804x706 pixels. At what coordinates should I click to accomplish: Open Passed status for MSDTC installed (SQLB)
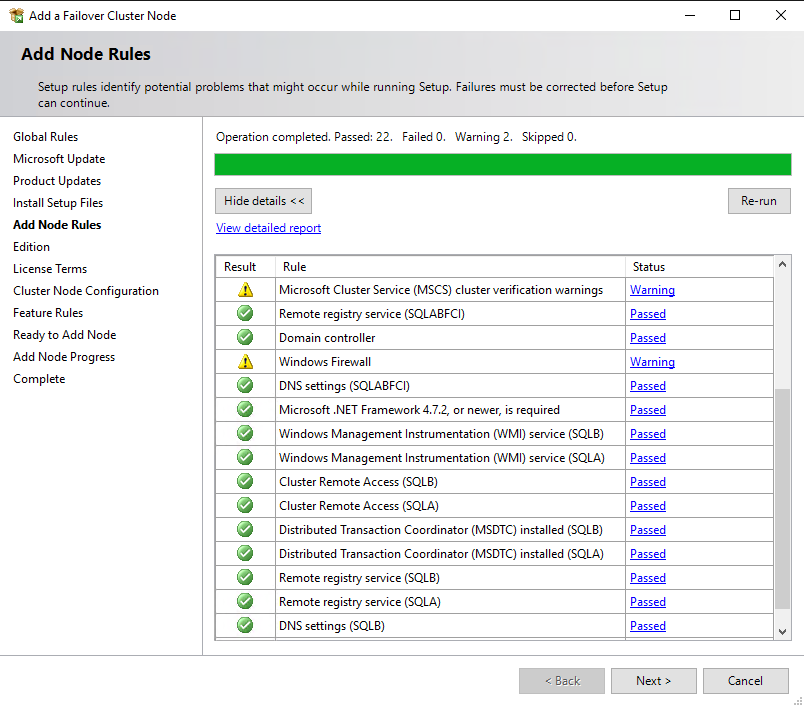coord(648,530)
